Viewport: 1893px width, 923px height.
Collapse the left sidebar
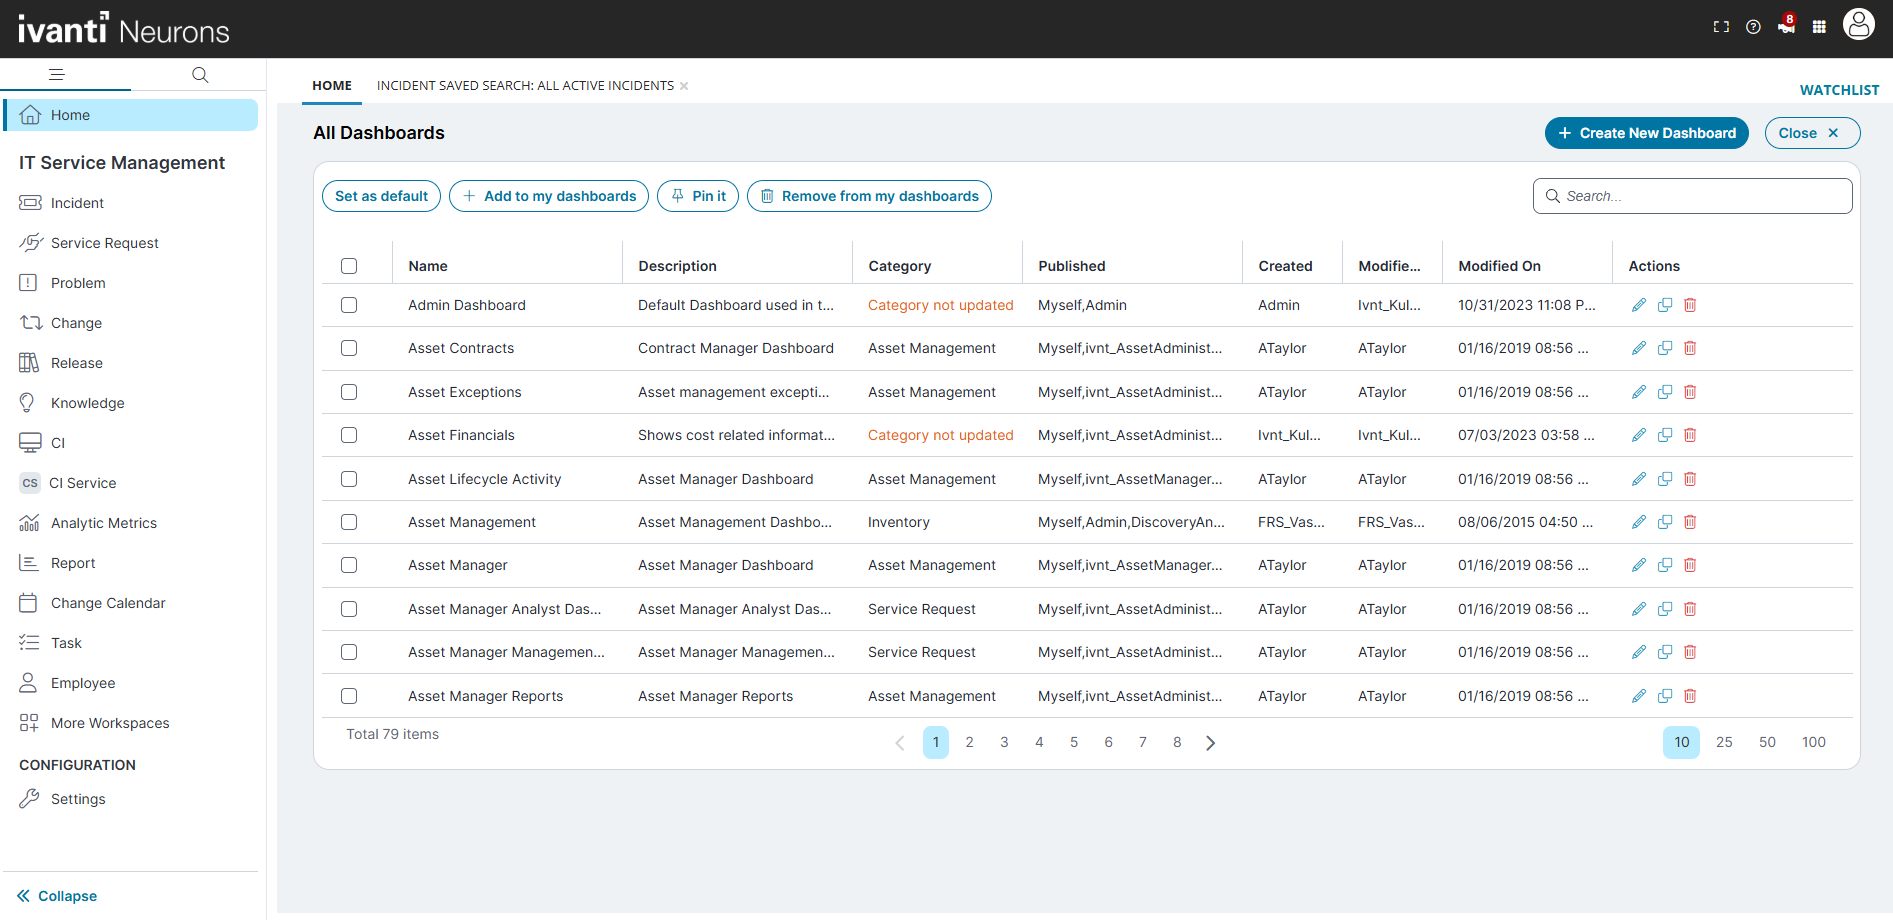tap(57, 896)
